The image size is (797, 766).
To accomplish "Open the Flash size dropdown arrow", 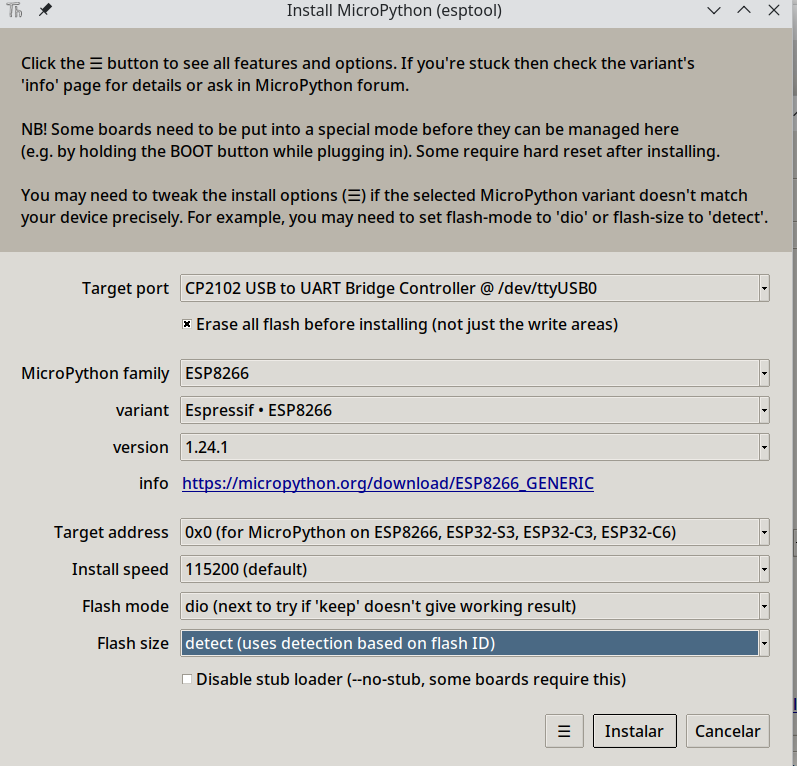I will click(x=764, y=643).
